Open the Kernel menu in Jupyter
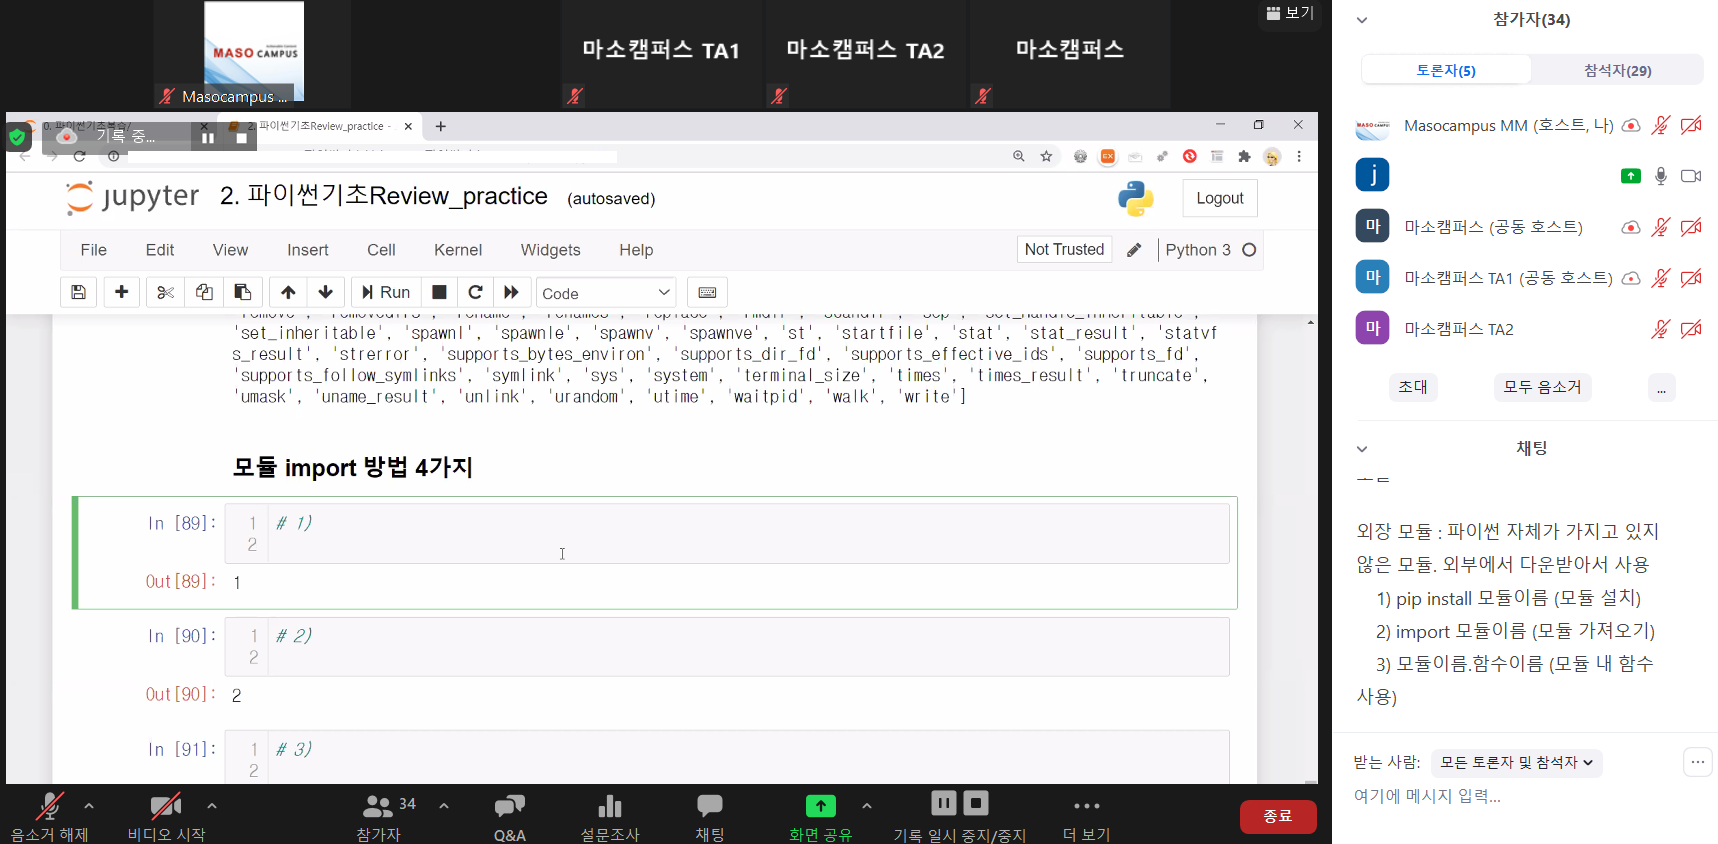1718x844 pixels. 457,250
